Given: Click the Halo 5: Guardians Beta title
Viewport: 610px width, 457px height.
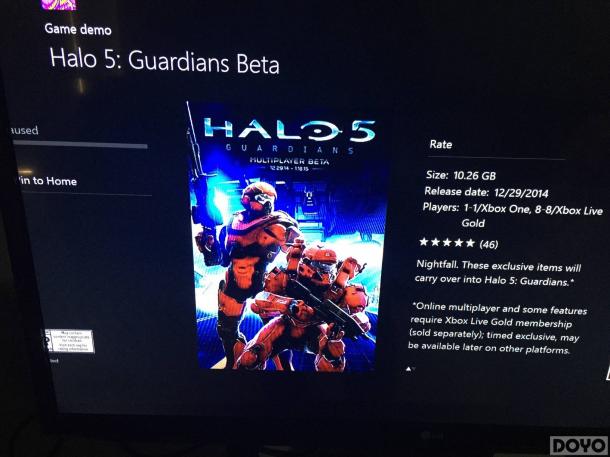Looking at the screenshot, I should pyautogui.click(x=164, y=60).
